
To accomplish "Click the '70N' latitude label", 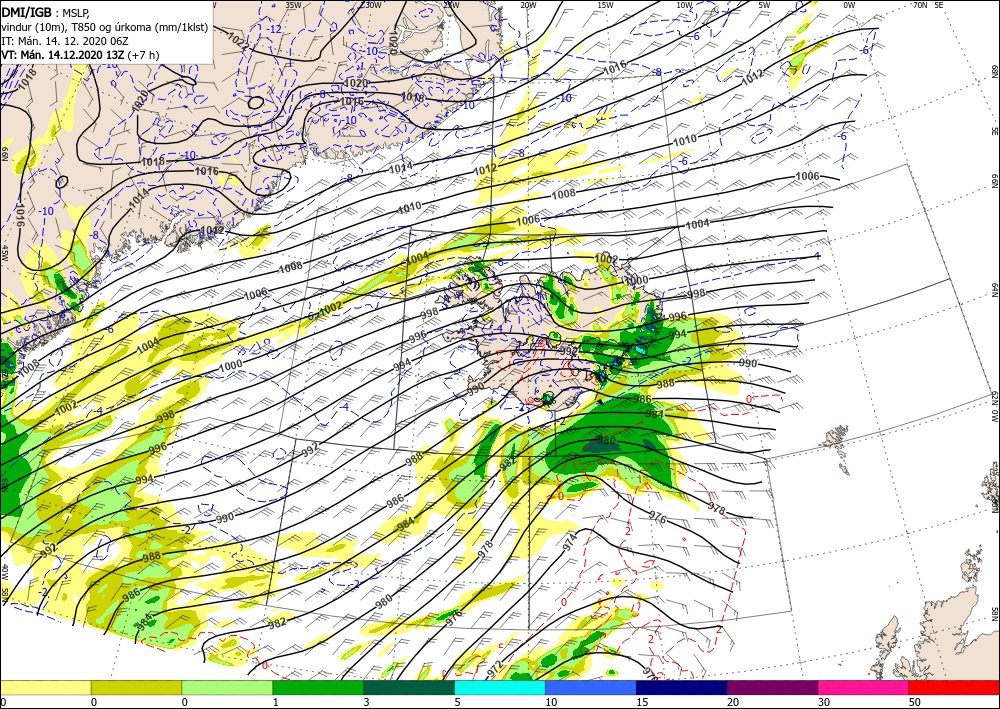I will 920,4.
